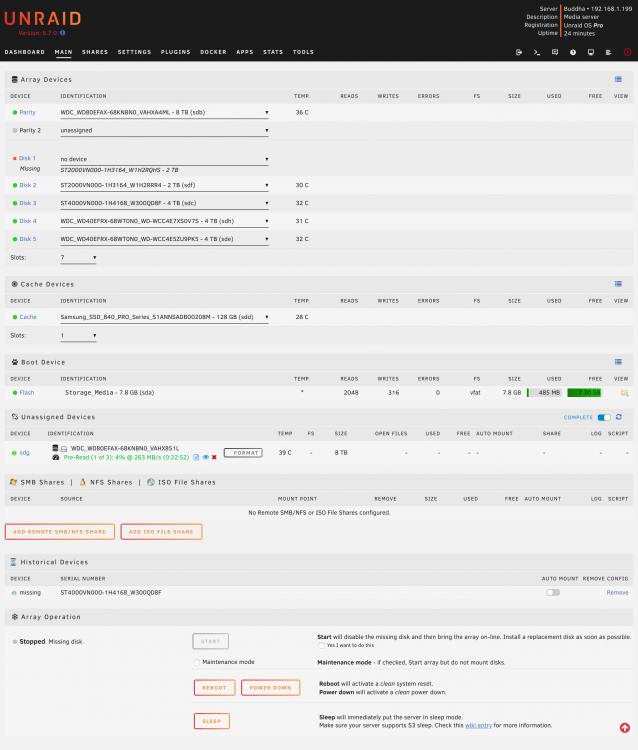Click the monitor info icon in header
638x750 pixels.
click(x=591, y=52)
